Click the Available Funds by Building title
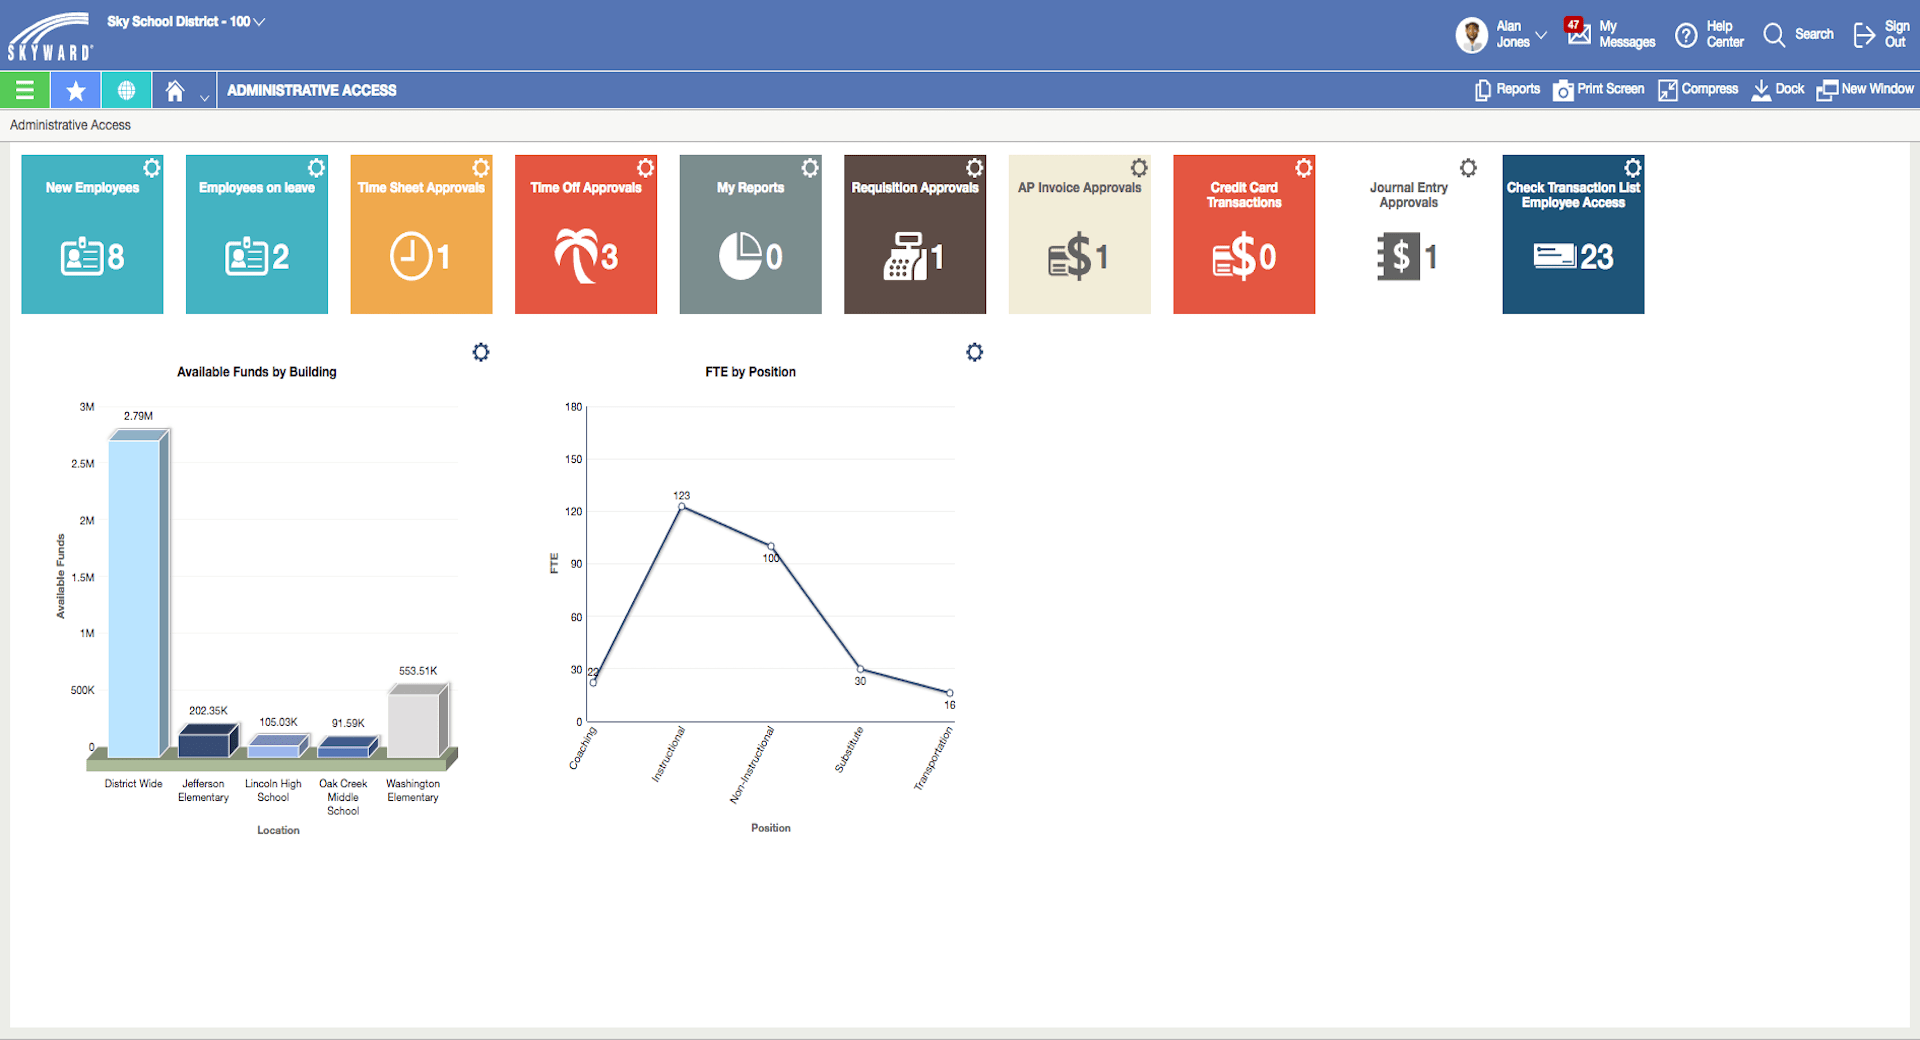1920x1040 pixels. [257, 372]
